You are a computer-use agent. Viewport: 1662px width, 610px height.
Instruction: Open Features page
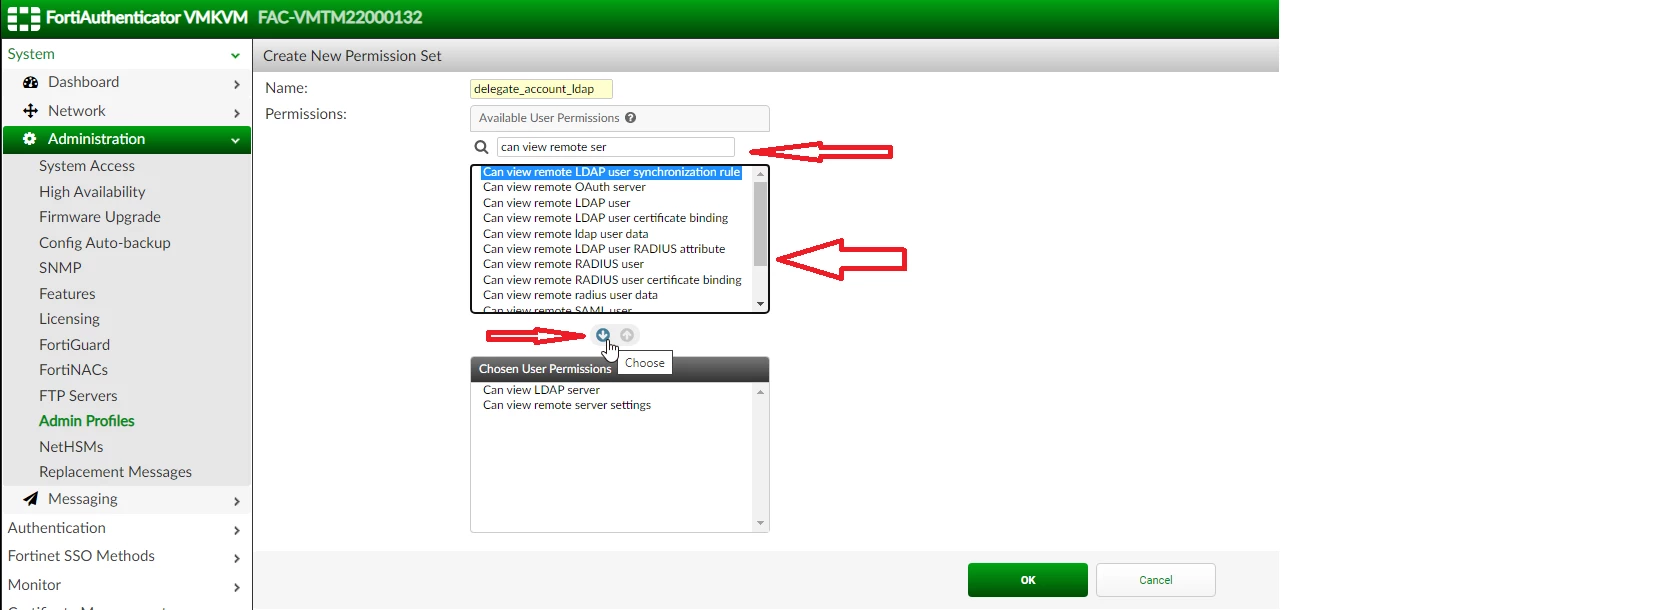(67, 294)
